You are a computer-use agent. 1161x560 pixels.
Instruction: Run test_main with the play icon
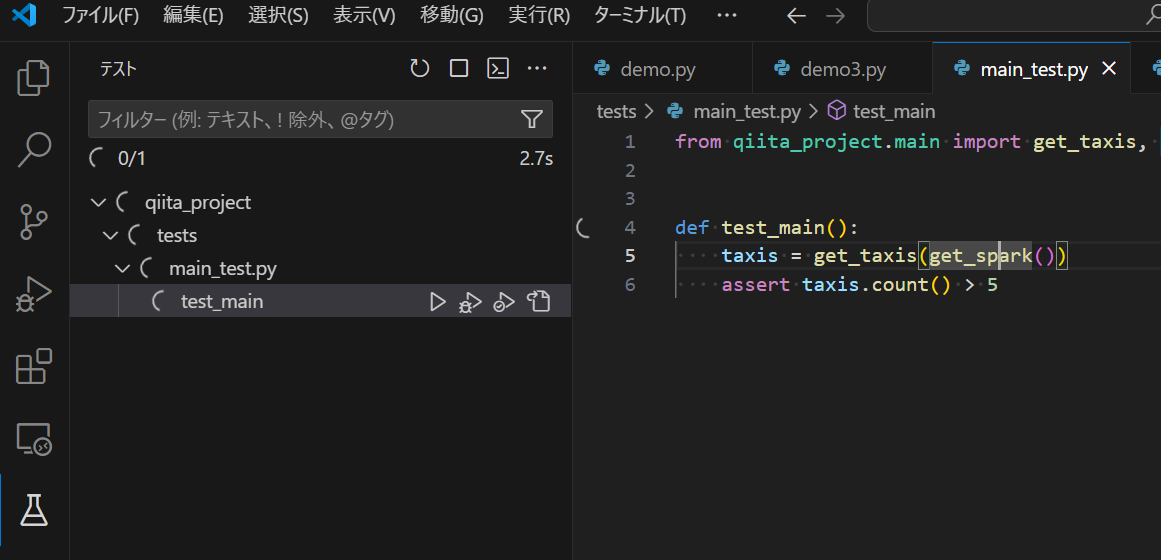(438, 301)
